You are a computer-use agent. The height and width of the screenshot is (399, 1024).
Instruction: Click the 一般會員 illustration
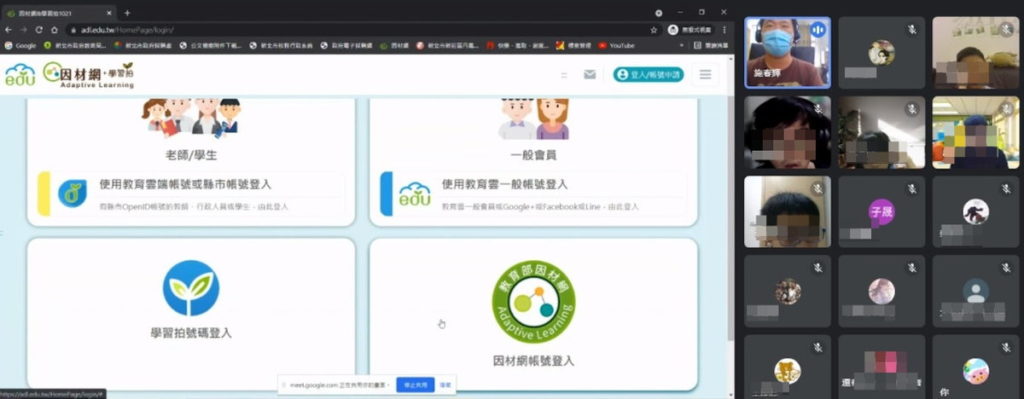[534, 119]
